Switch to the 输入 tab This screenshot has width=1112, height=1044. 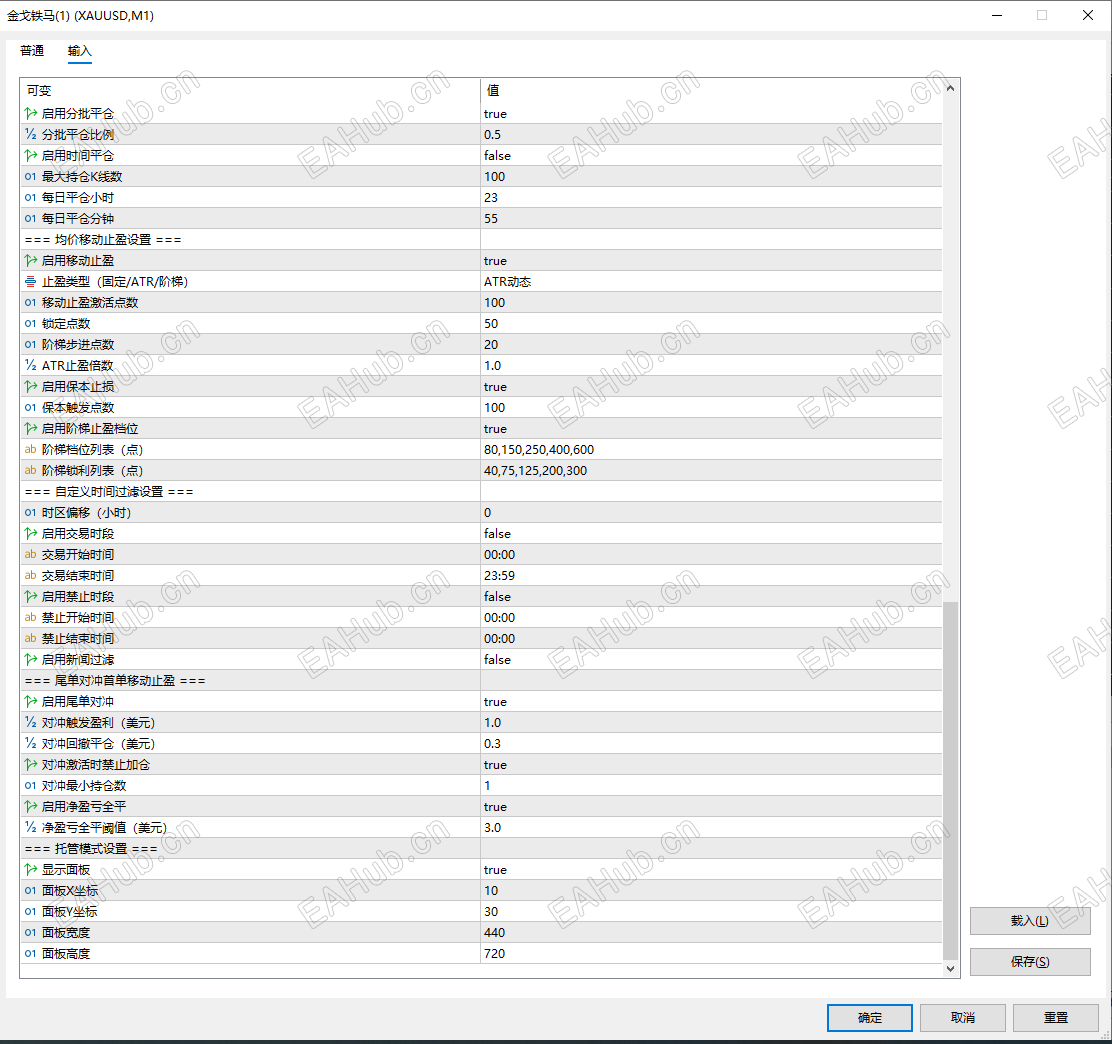(79, 51)
